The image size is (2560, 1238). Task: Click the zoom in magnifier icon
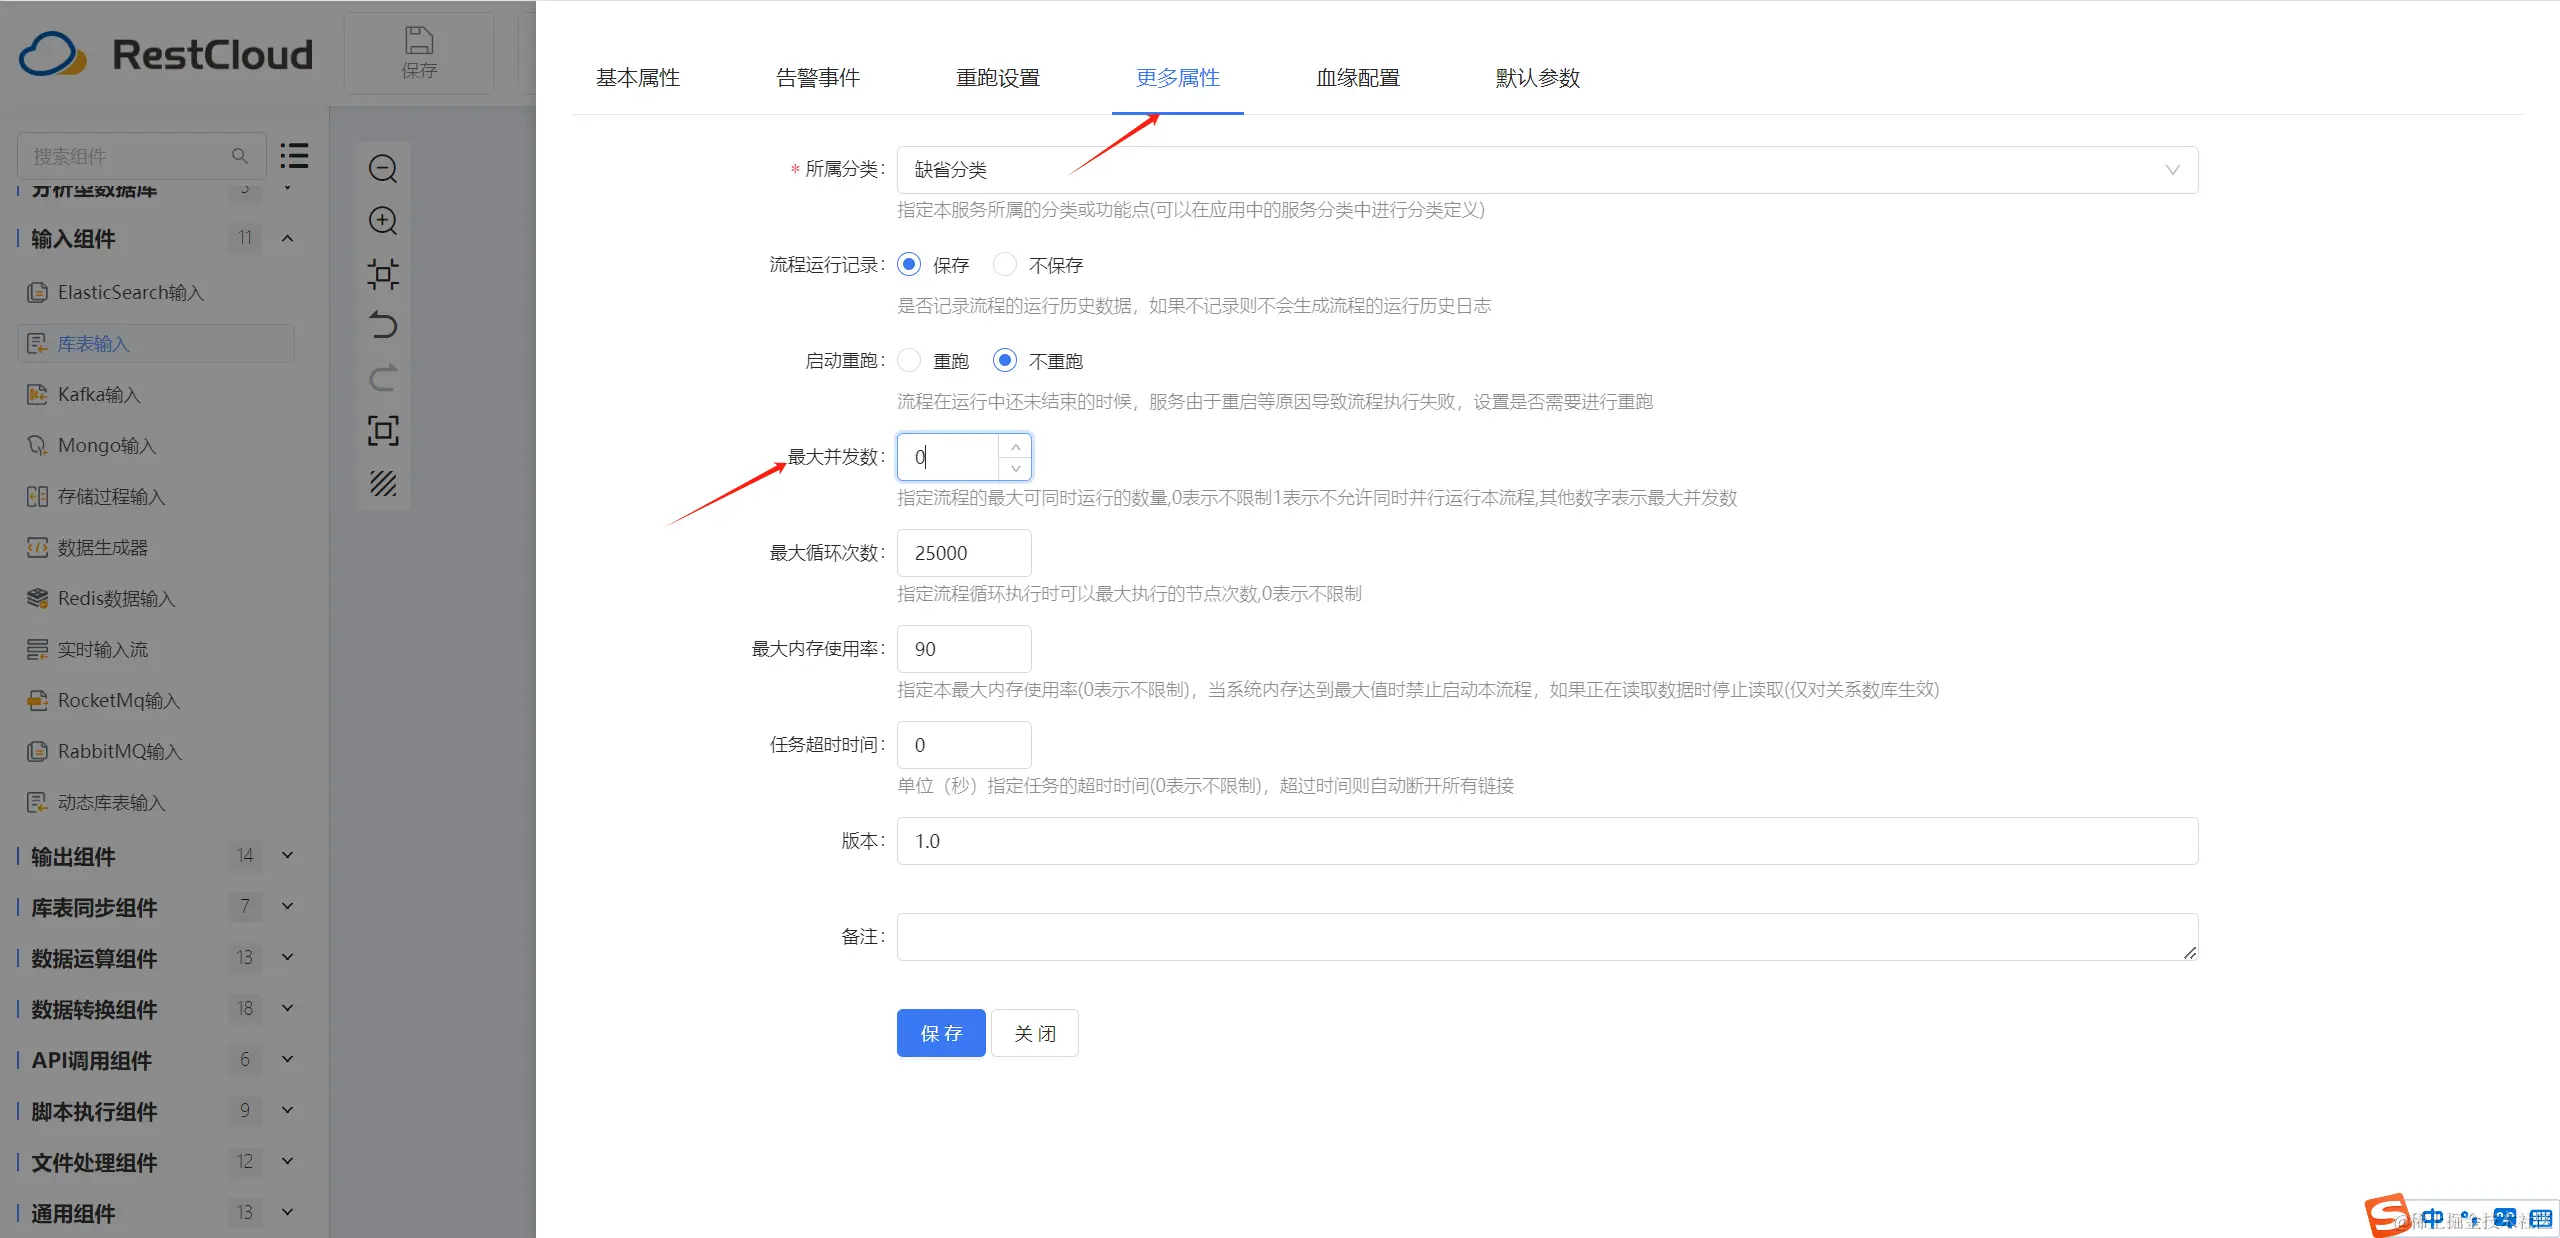(383, 220)
